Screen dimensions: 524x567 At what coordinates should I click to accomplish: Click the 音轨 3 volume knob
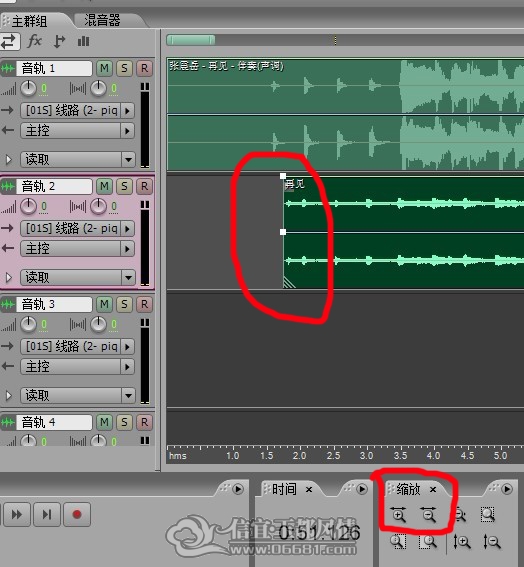point(28,324)
